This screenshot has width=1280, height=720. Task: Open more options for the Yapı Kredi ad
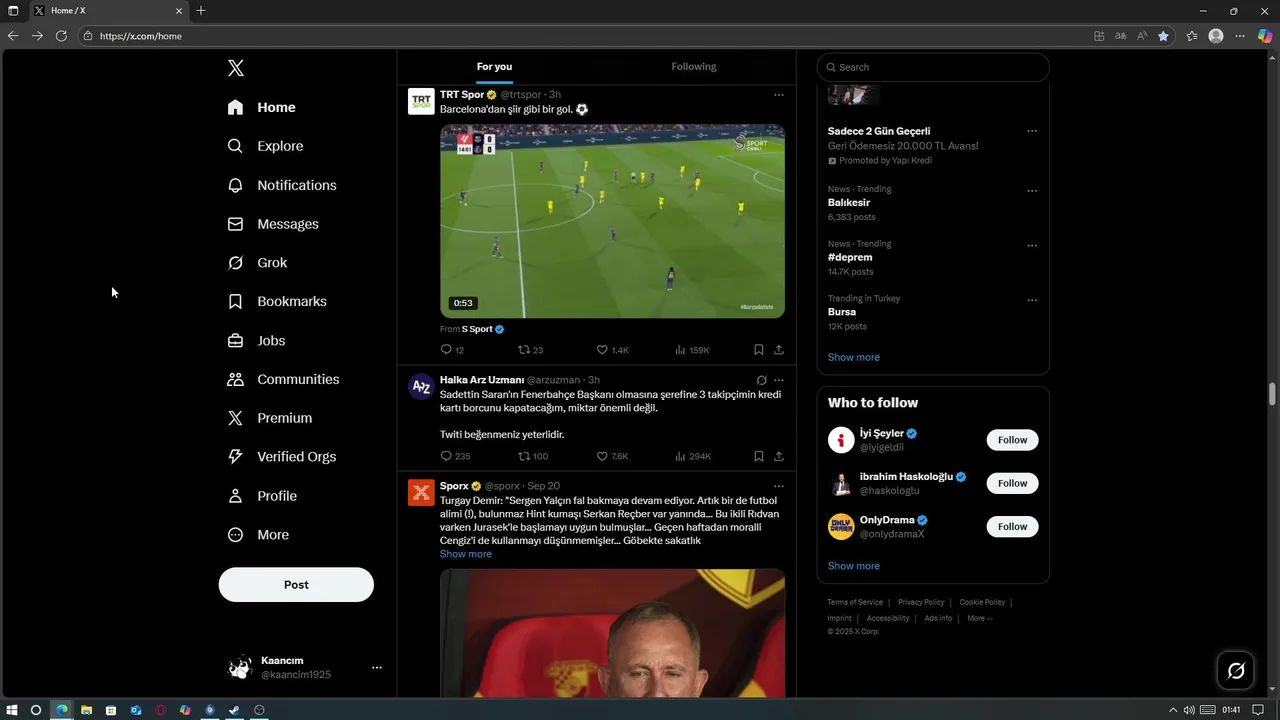tap(1032, 131)
